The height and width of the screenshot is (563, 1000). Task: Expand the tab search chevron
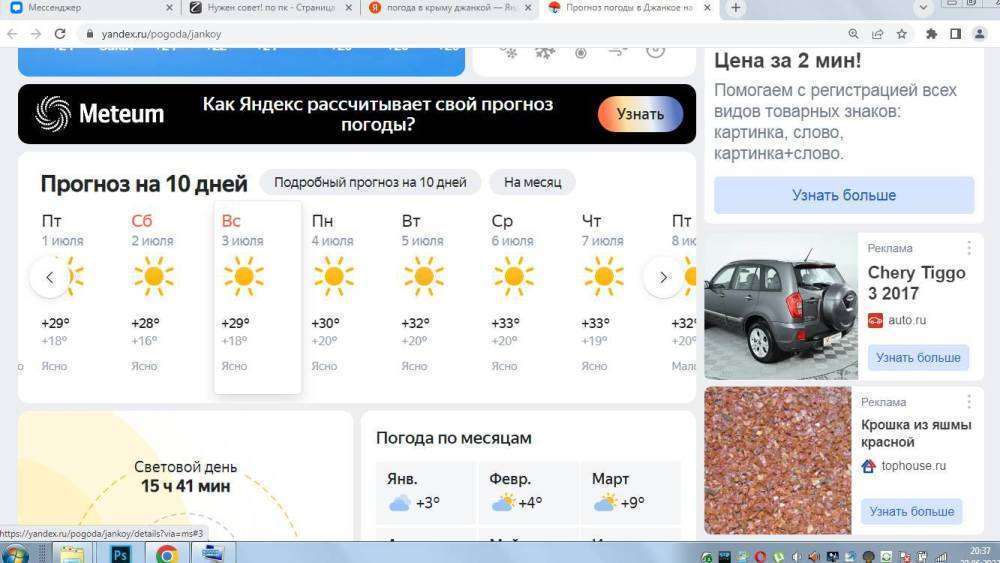923,8
